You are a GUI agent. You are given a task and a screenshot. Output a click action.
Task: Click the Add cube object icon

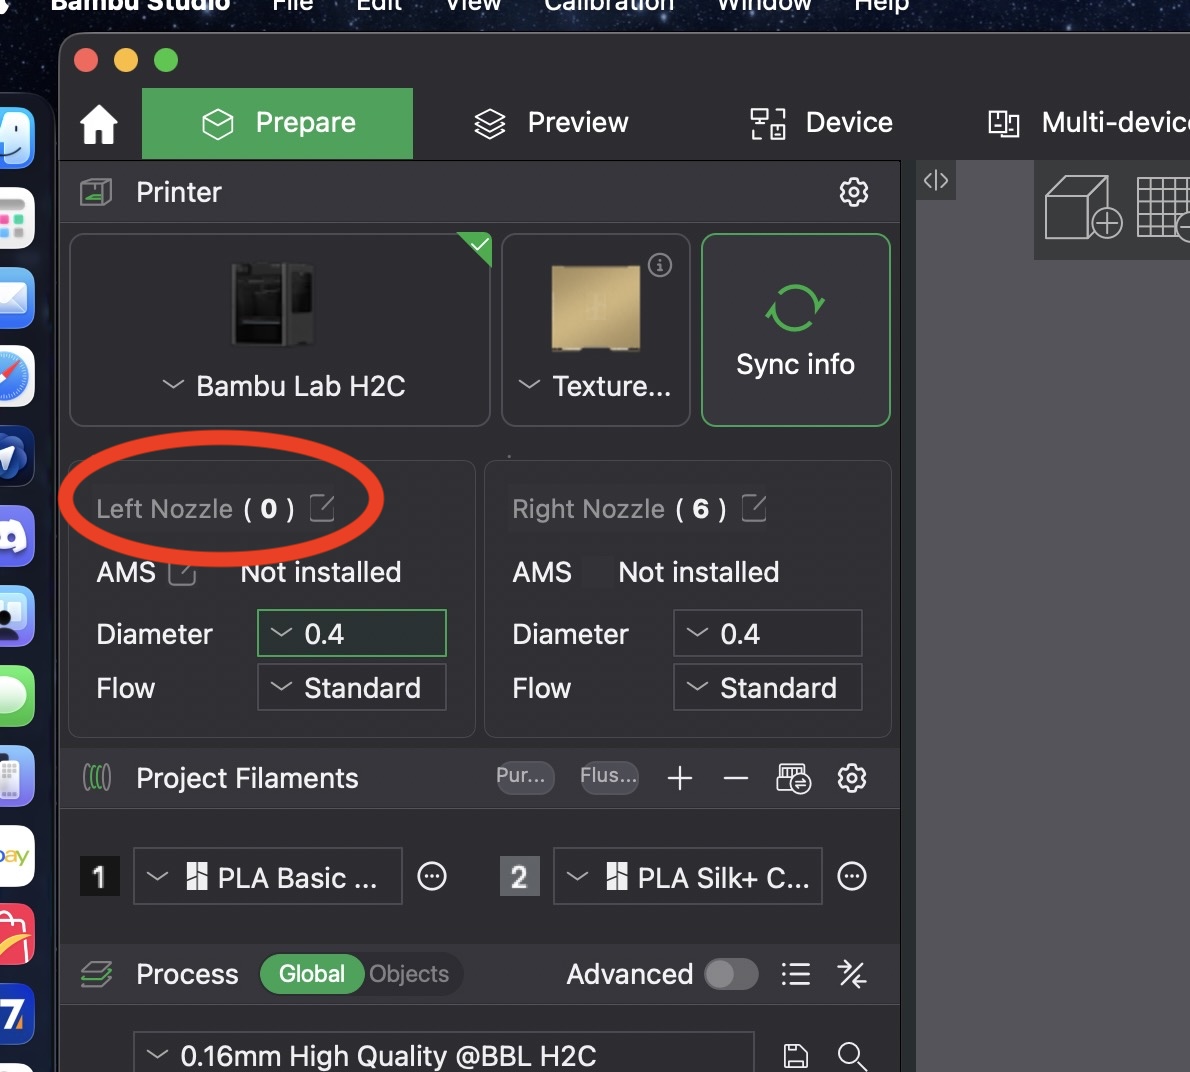click(1082, 207)
